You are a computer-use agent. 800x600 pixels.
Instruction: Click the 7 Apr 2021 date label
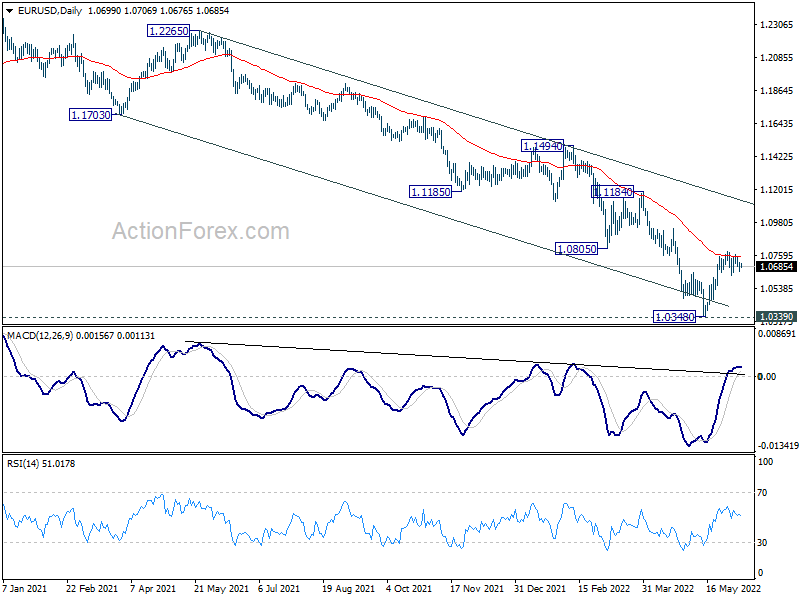153,589
